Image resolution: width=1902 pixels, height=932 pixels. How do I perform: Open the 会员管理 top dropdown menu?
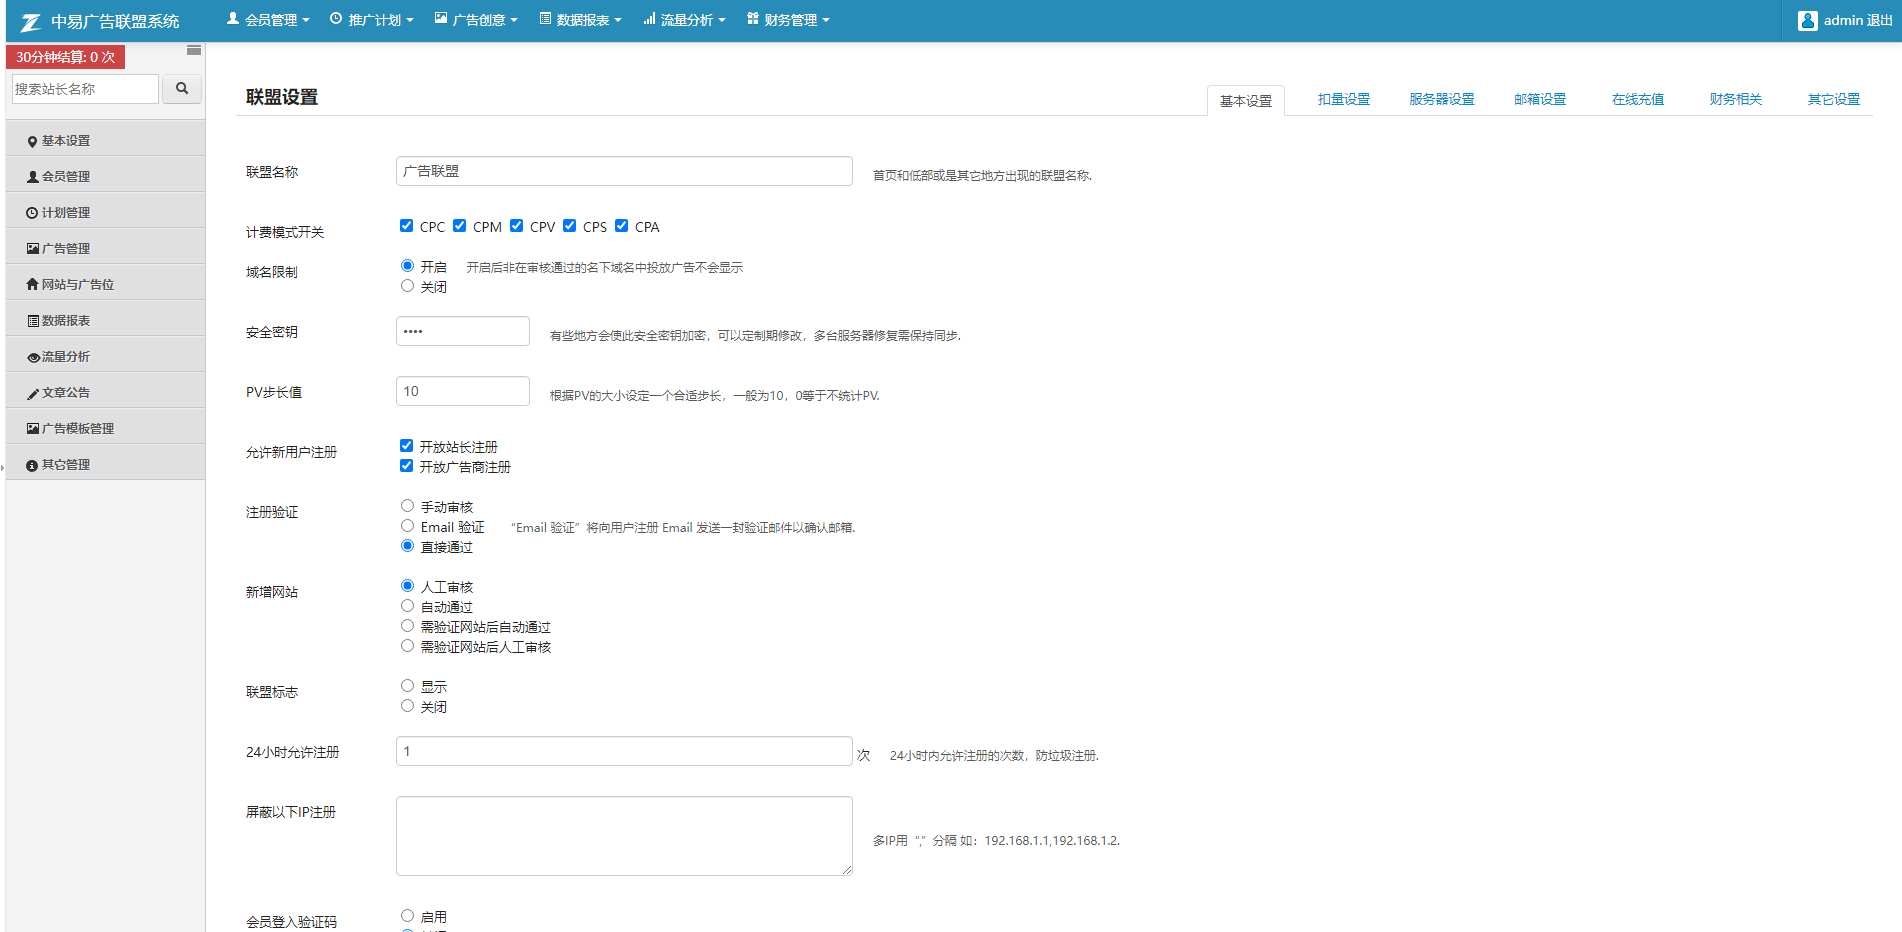tap(268, 20)
